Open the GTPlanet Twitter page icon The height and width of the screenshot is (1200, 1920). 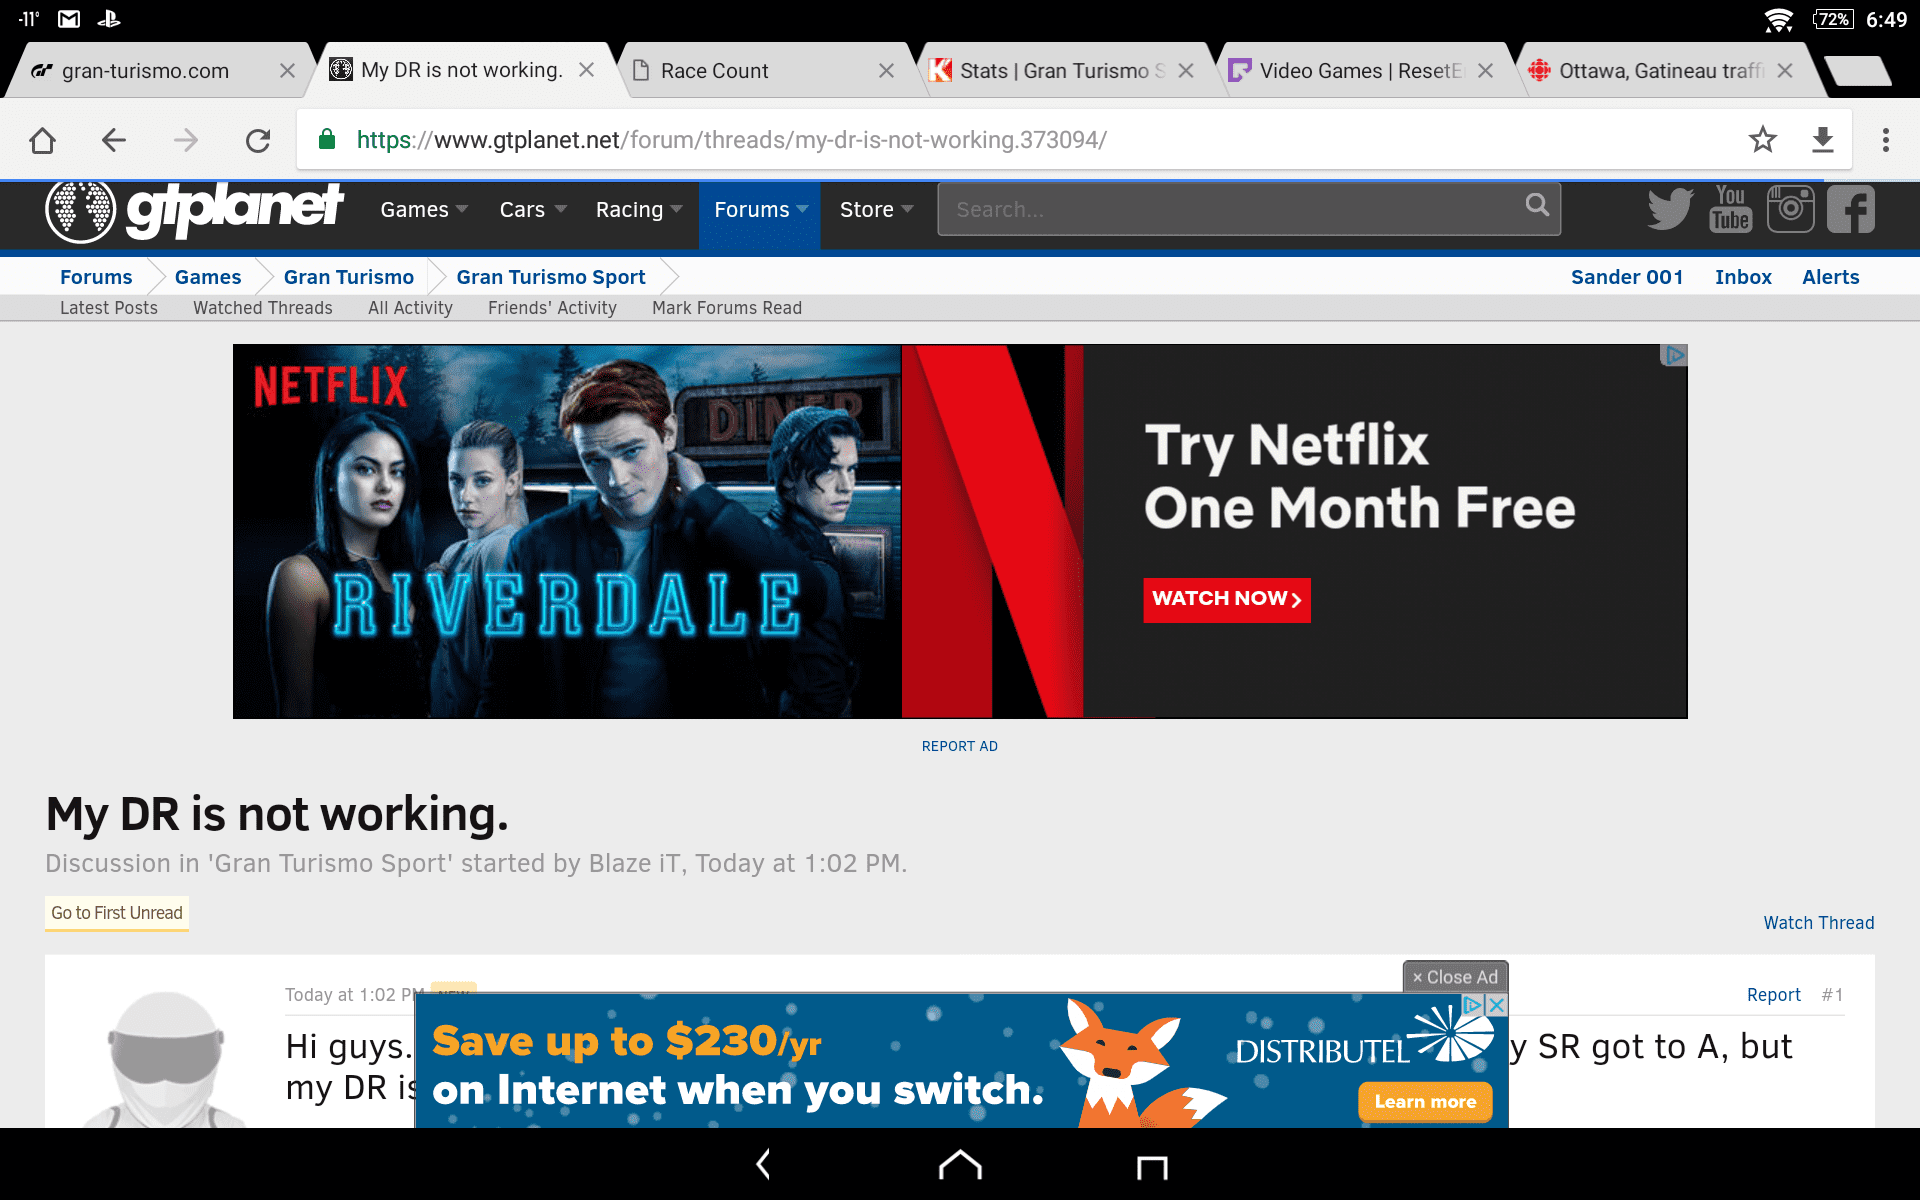coord(1670,209)
